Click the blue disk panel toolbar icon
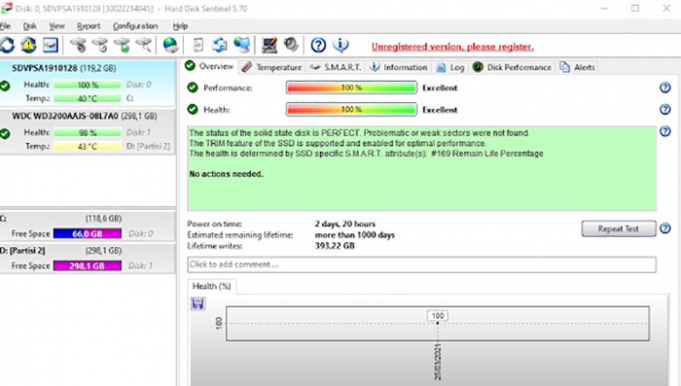This screenshot has height=386, width=681. (50, 45)
